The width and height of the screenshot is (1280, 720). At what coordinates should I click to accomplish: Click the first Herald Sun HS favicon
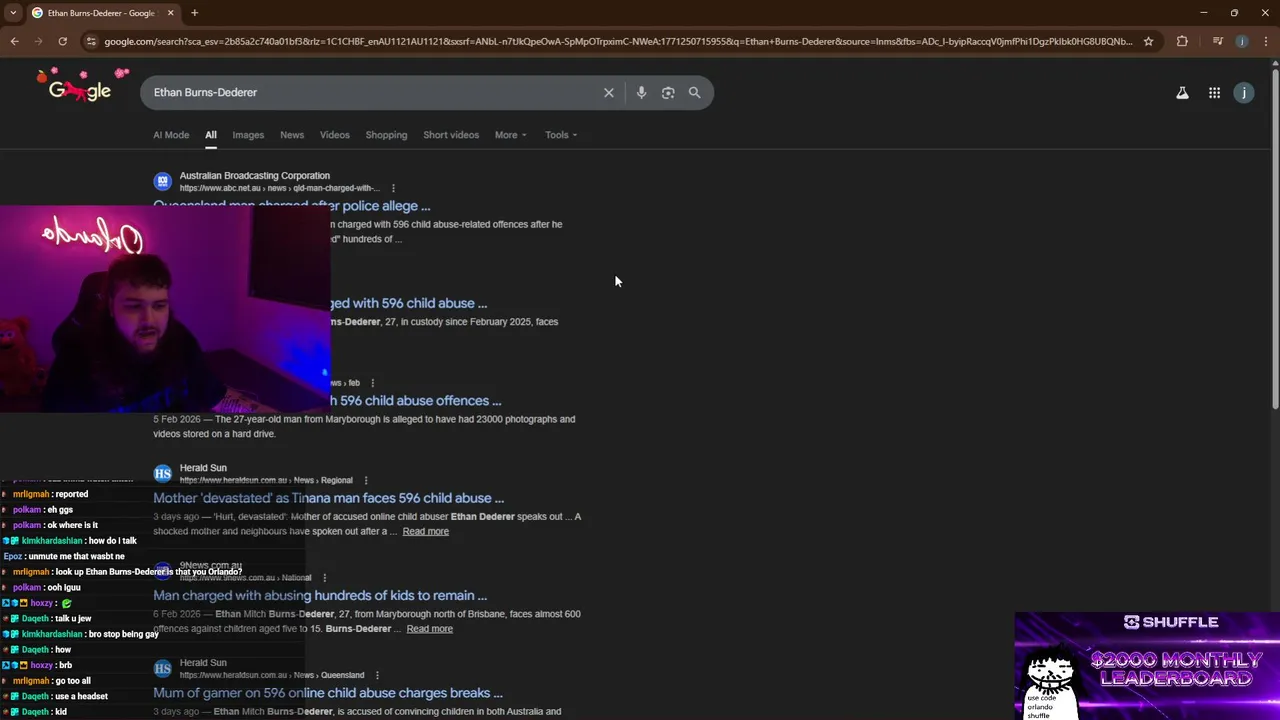tap(162, 473)
